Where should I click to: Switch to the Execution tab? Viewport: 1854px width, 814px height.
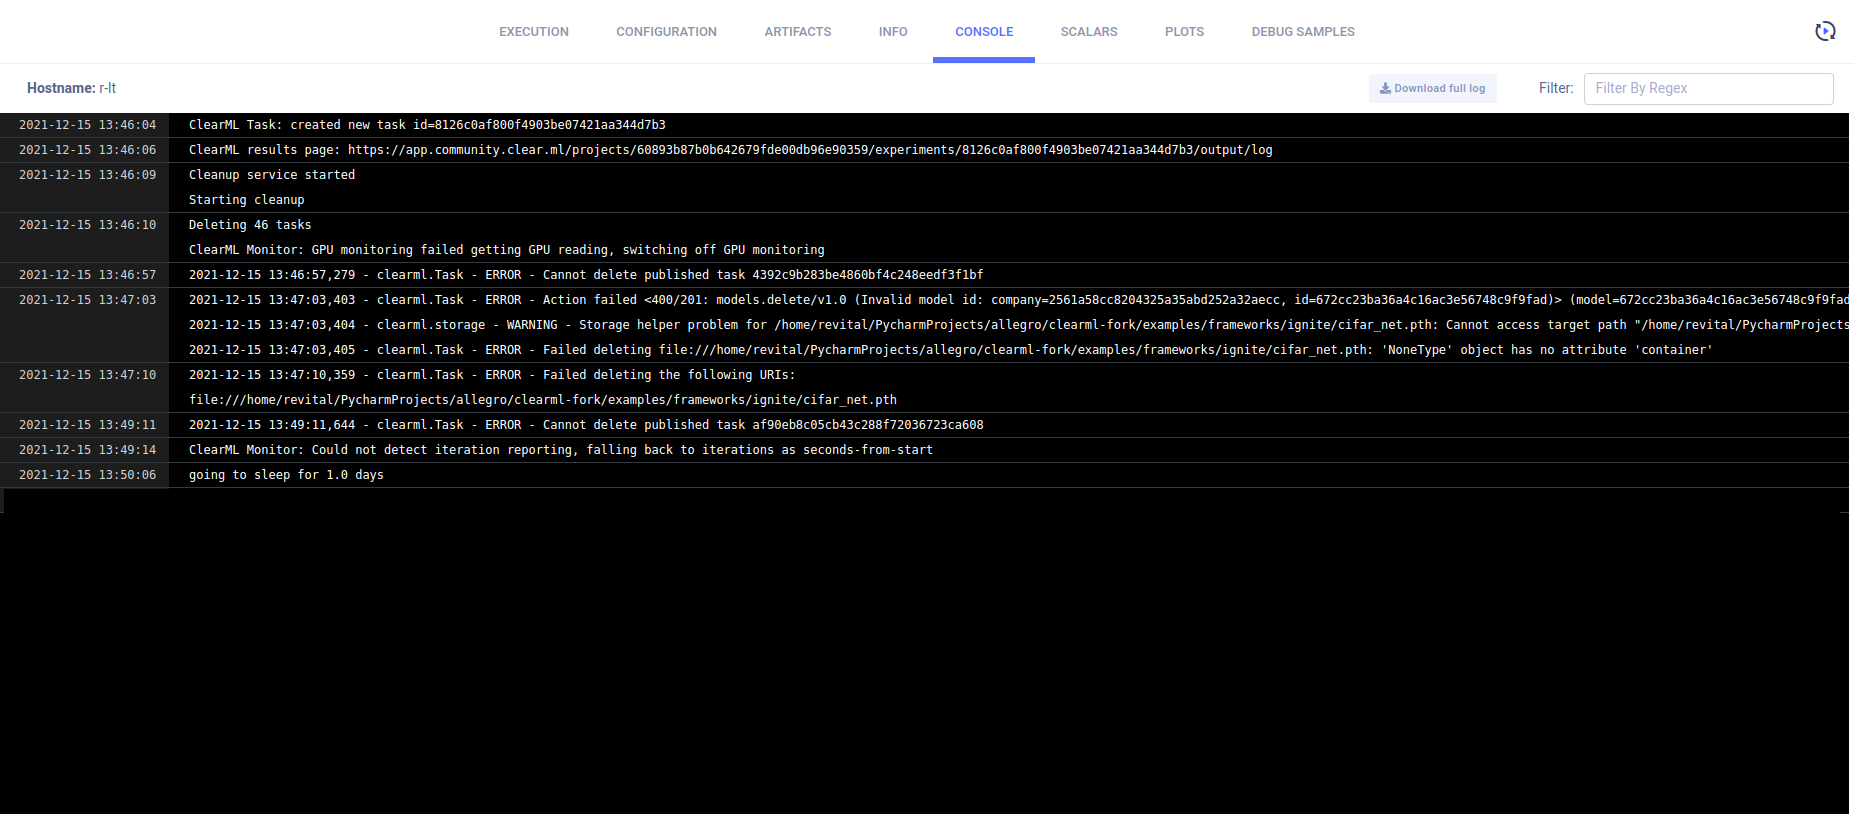click(x=534, y=32)
